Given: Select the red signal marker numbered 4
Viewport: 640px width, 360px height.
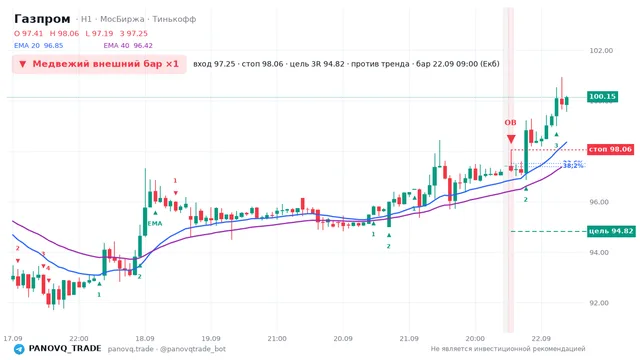Looking at the screenshot, I should (48, 268).
